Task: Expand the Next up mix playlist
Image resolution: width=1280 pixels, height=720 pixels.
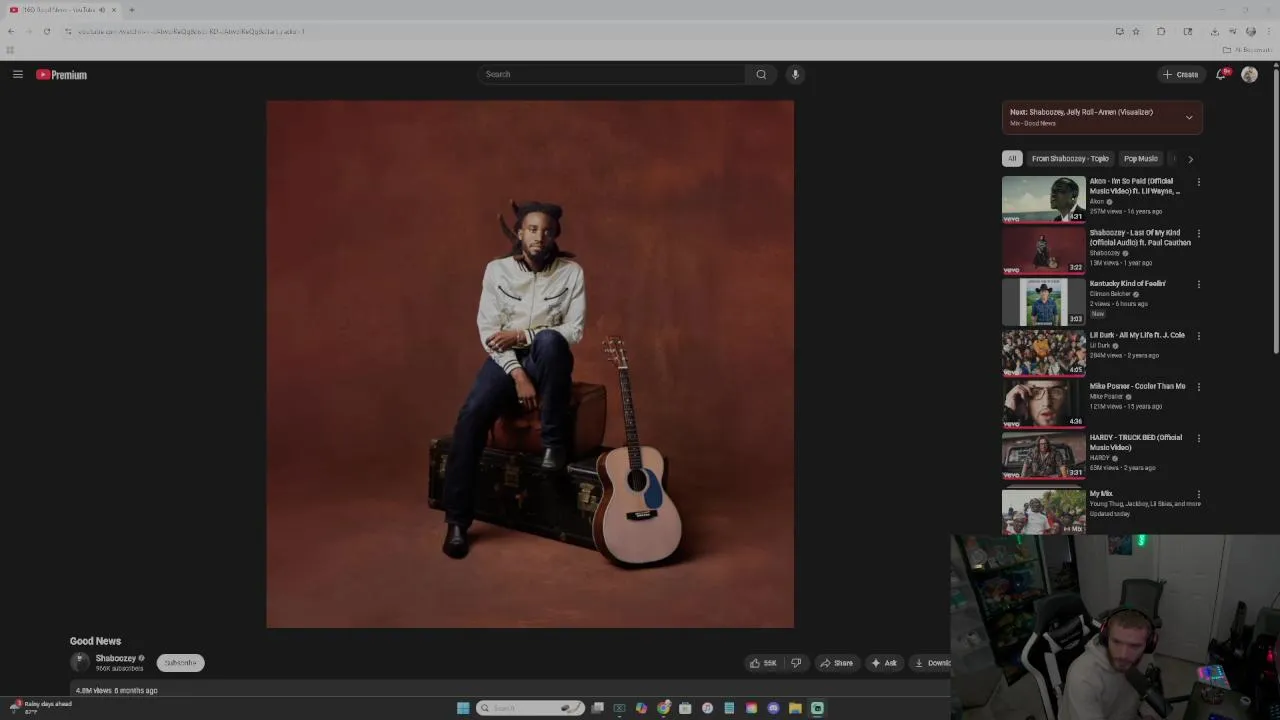Action: 1189,117
